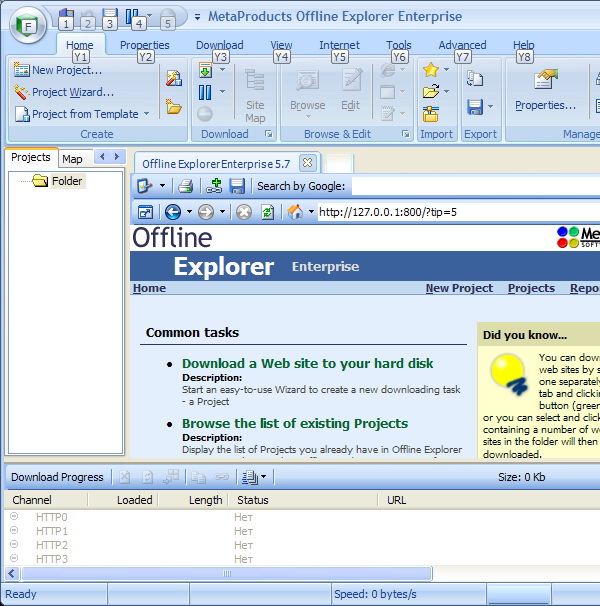
Task: Open Download a Web site to your hard disk
Action: click(x=308, y=364)
